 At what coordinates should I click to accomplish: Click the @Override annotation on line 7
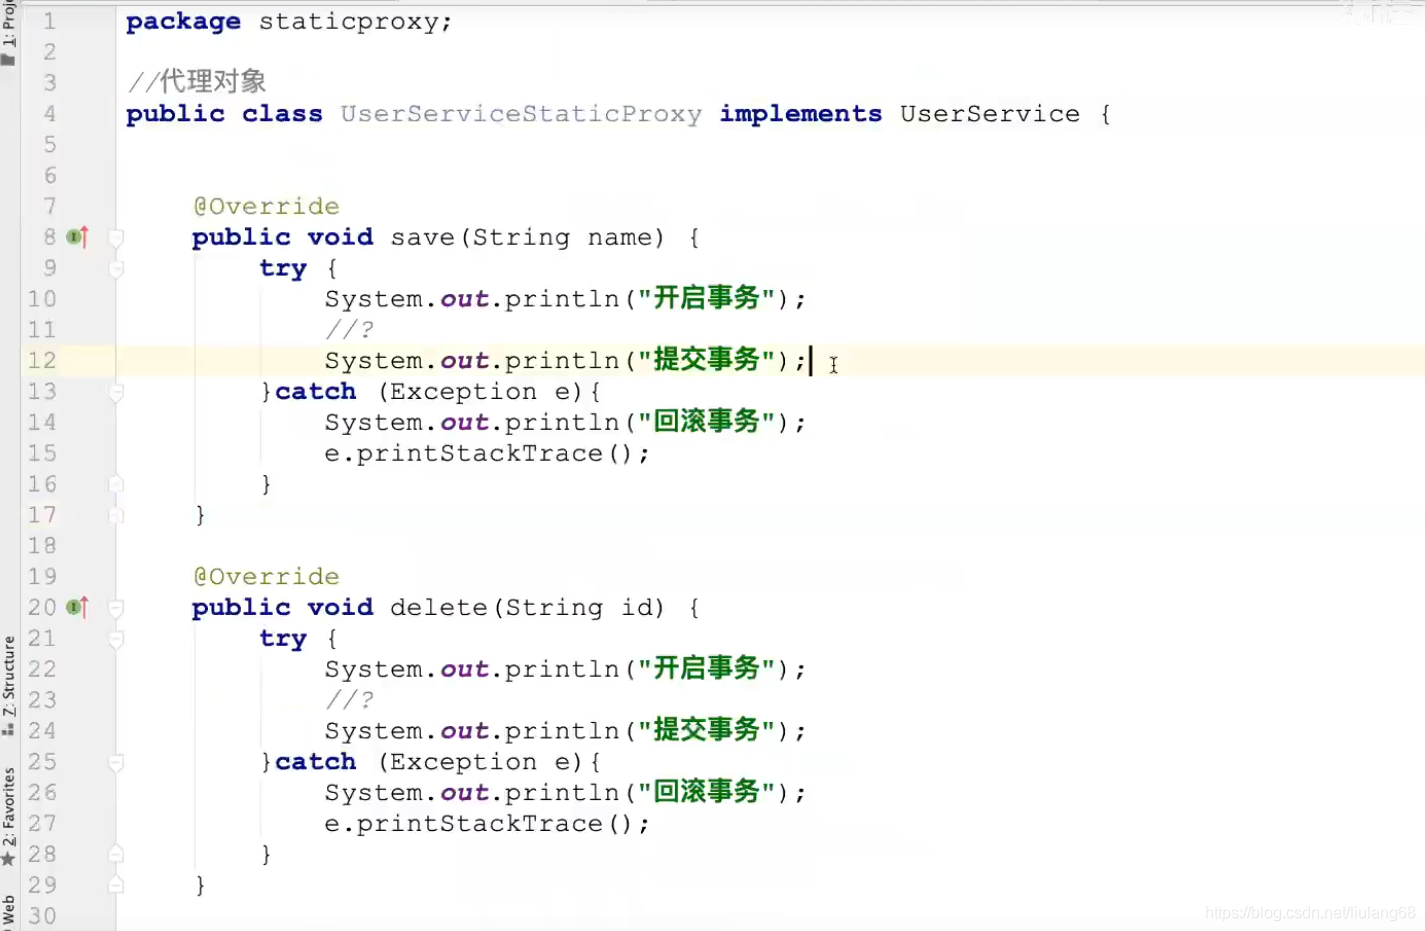coord(266,206)
